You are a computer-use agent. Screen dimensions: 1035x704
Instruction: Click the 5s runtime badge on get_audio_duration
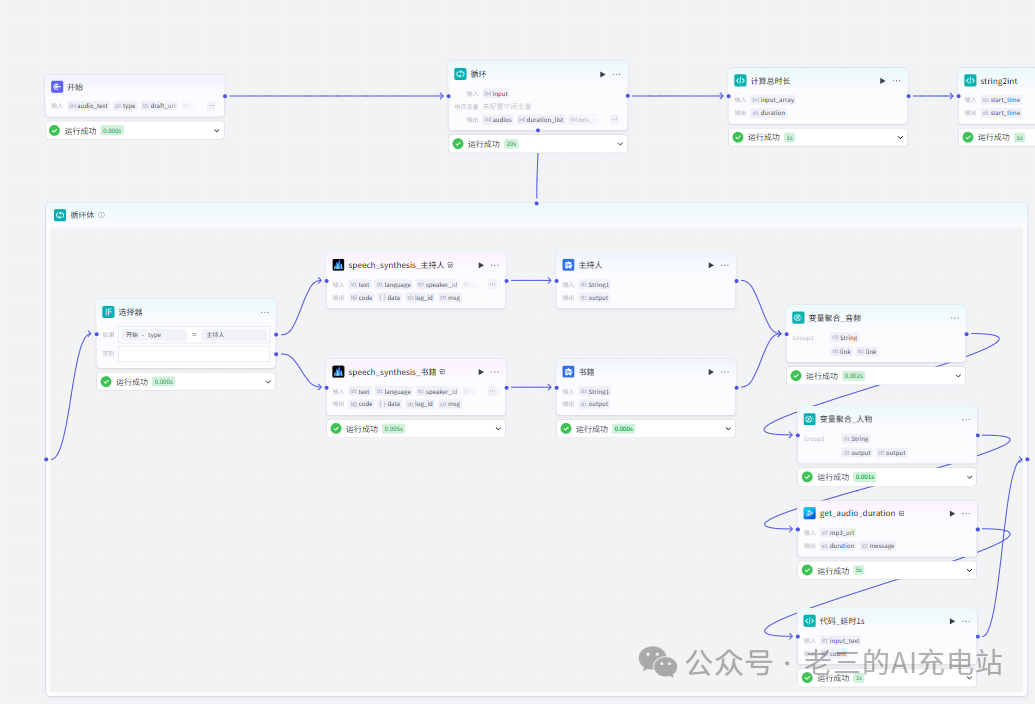click(x=859, y=570)
